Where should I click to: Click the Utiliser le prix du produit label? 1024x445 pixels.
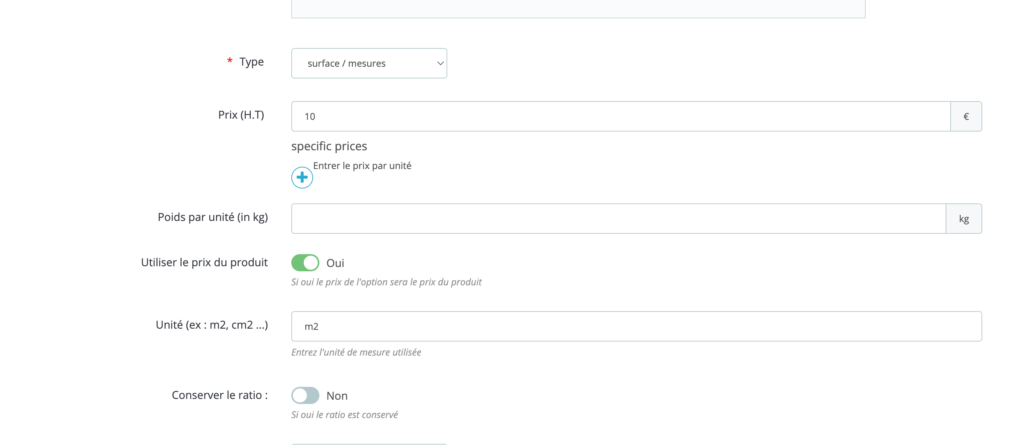tap(204, 263)
